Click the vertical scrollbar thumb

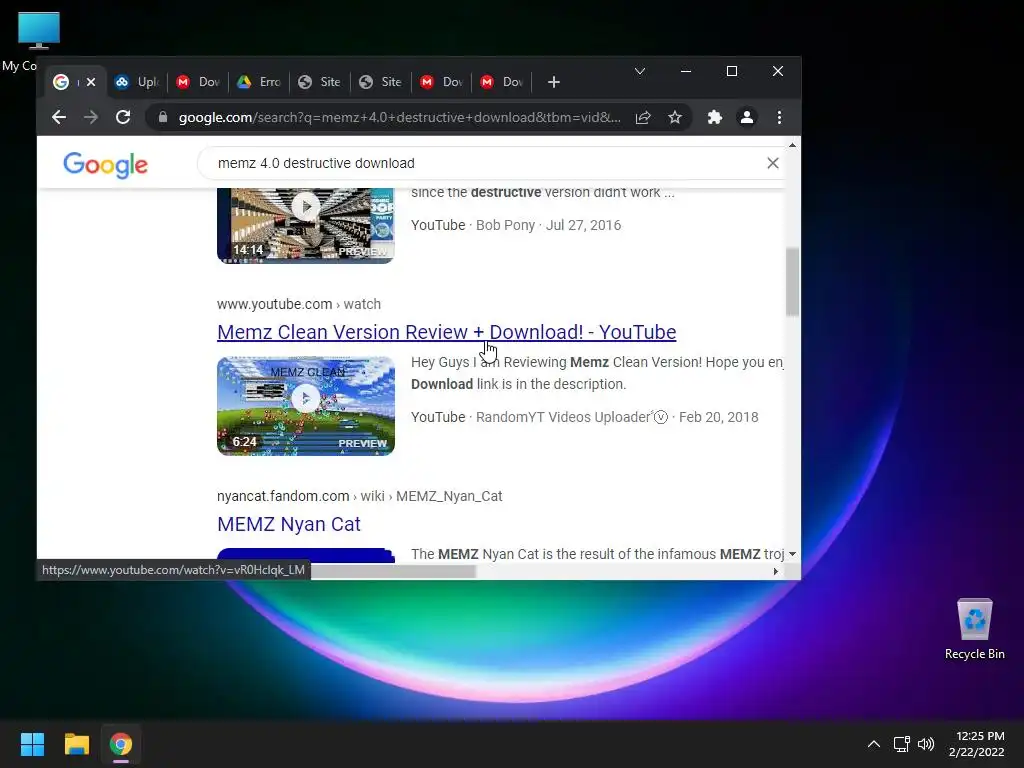pos(792,282)
